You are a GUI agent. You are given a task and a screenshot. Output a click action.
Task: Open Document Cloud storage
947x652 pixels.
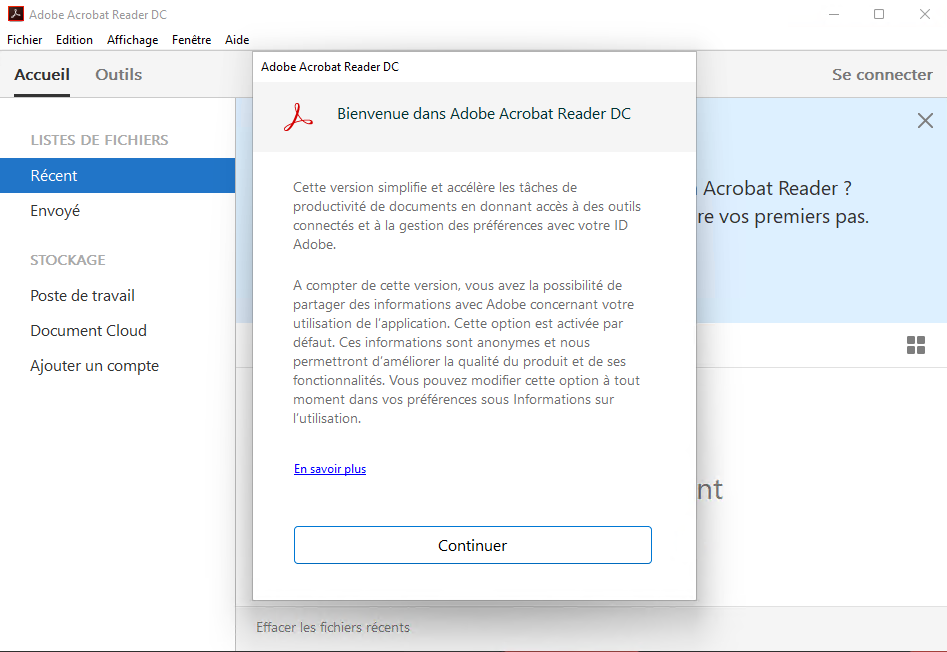tap(88, 330)
